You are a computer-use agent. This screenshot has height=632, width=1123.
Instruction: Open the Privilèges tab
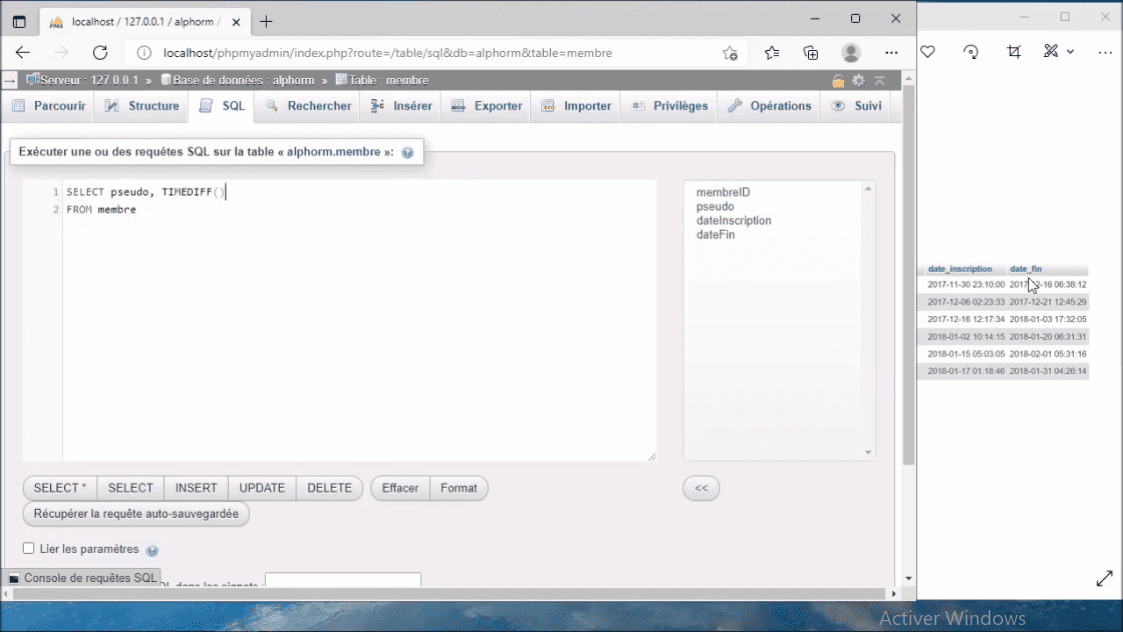(x=670, y=106)
